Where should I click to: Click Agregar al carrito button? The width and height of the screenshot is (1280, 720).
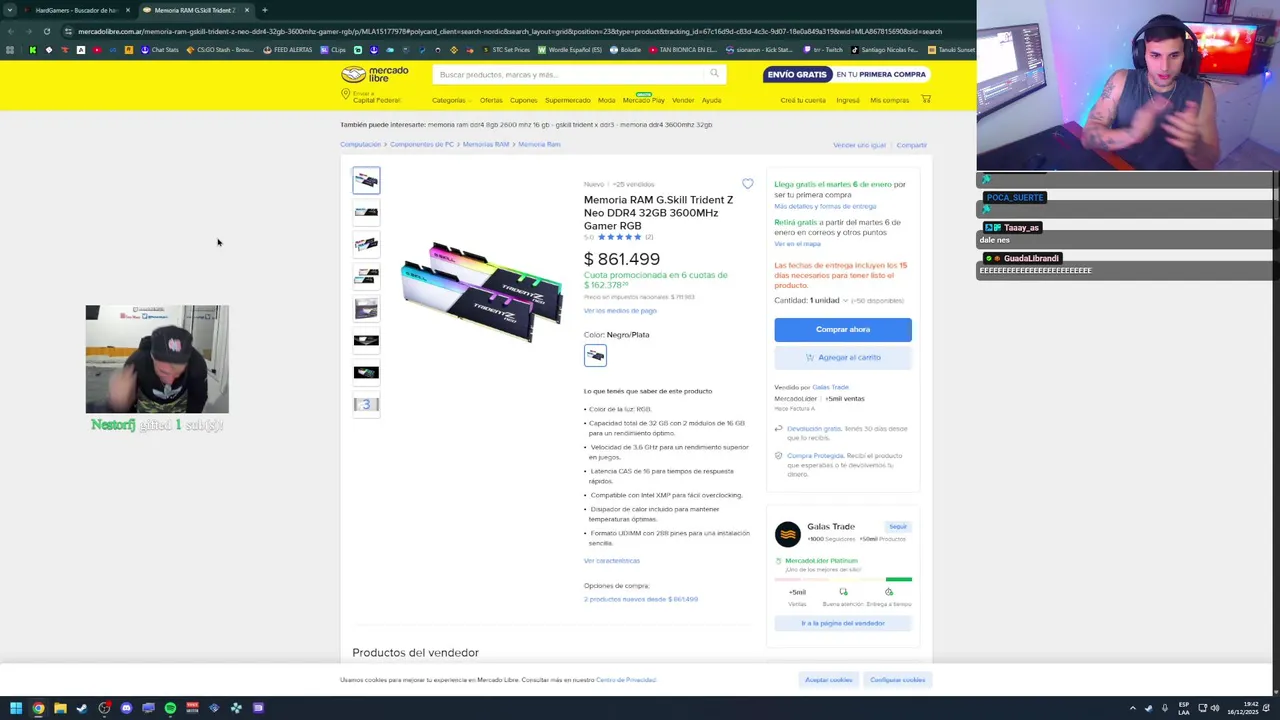point(843,357)
